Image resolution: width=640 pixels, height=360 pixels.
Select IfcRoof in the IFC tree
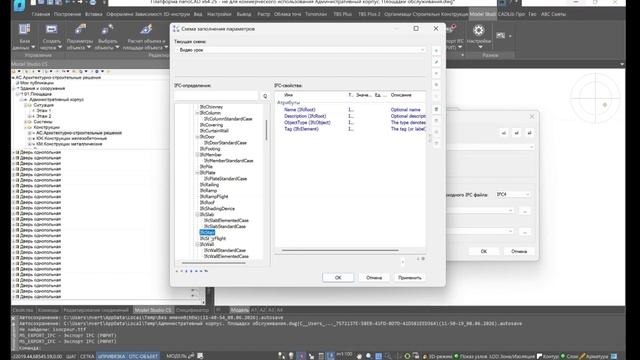[x=207, y=203]
